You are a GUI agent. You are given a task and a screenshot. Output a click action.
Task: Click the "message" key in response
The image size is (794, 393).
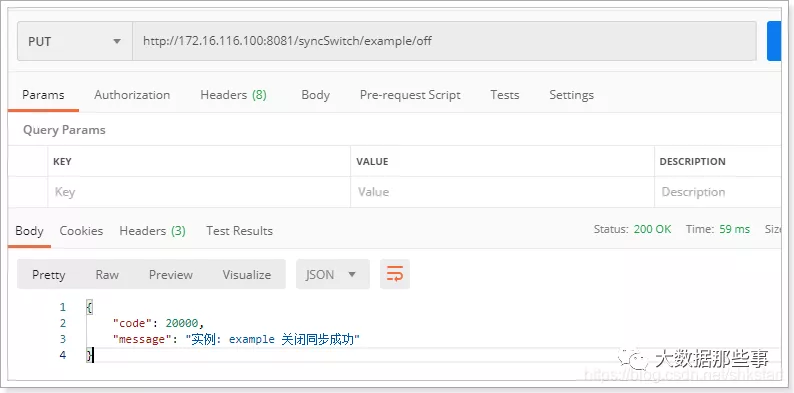click(x=141, y=339)
